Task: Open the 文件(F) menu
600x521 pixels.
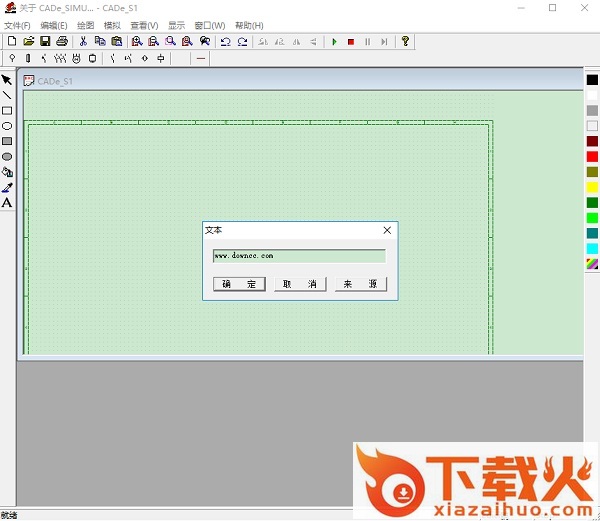Action: point(17,26)
